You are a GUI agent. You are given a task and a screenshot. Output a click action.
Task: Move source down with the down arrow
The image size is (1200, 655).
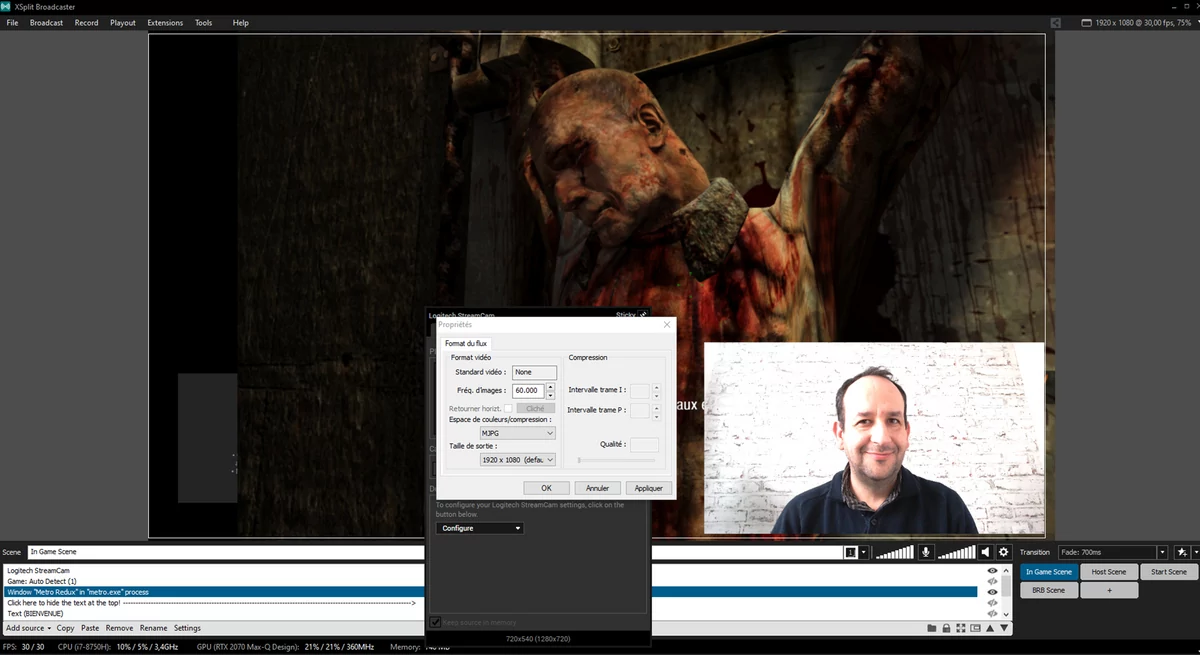(1005, 628)
